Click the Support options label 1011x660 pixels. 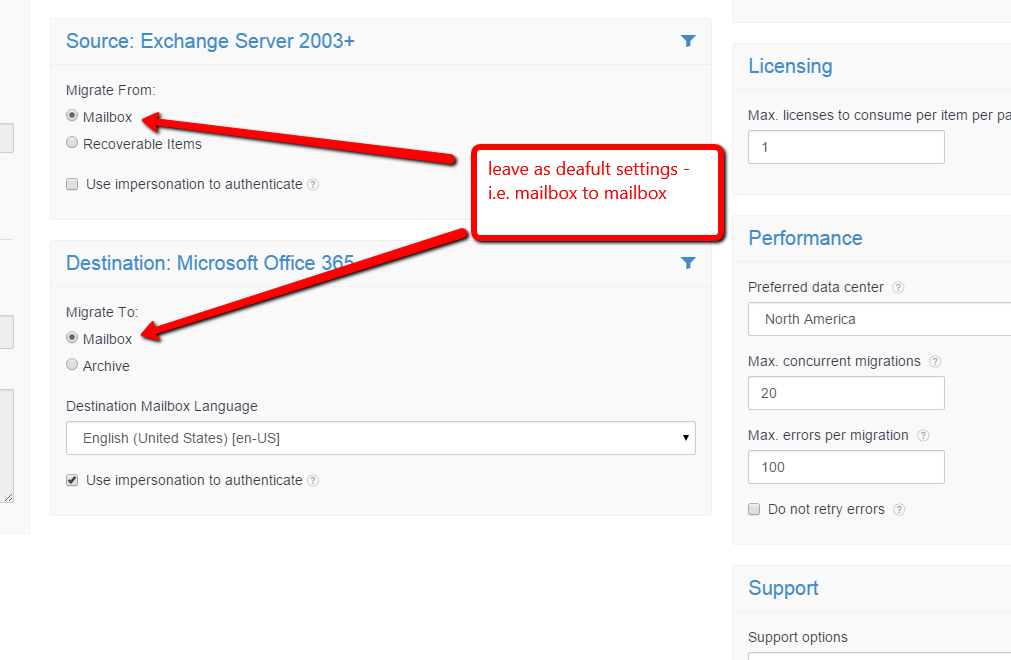798,637
